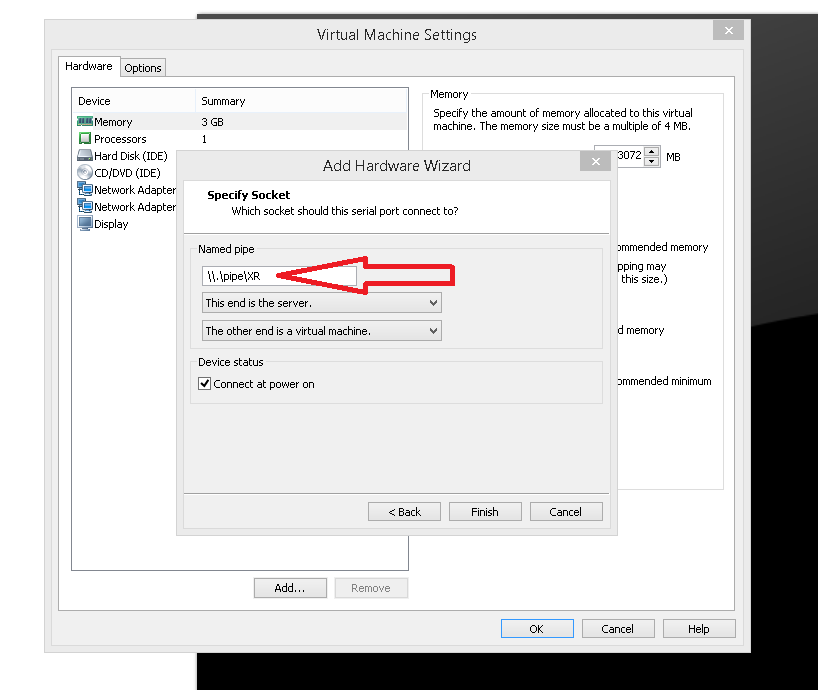Click the Named pipe input field
This screenshot has width=818, height=690.
[x=279, y=276]
